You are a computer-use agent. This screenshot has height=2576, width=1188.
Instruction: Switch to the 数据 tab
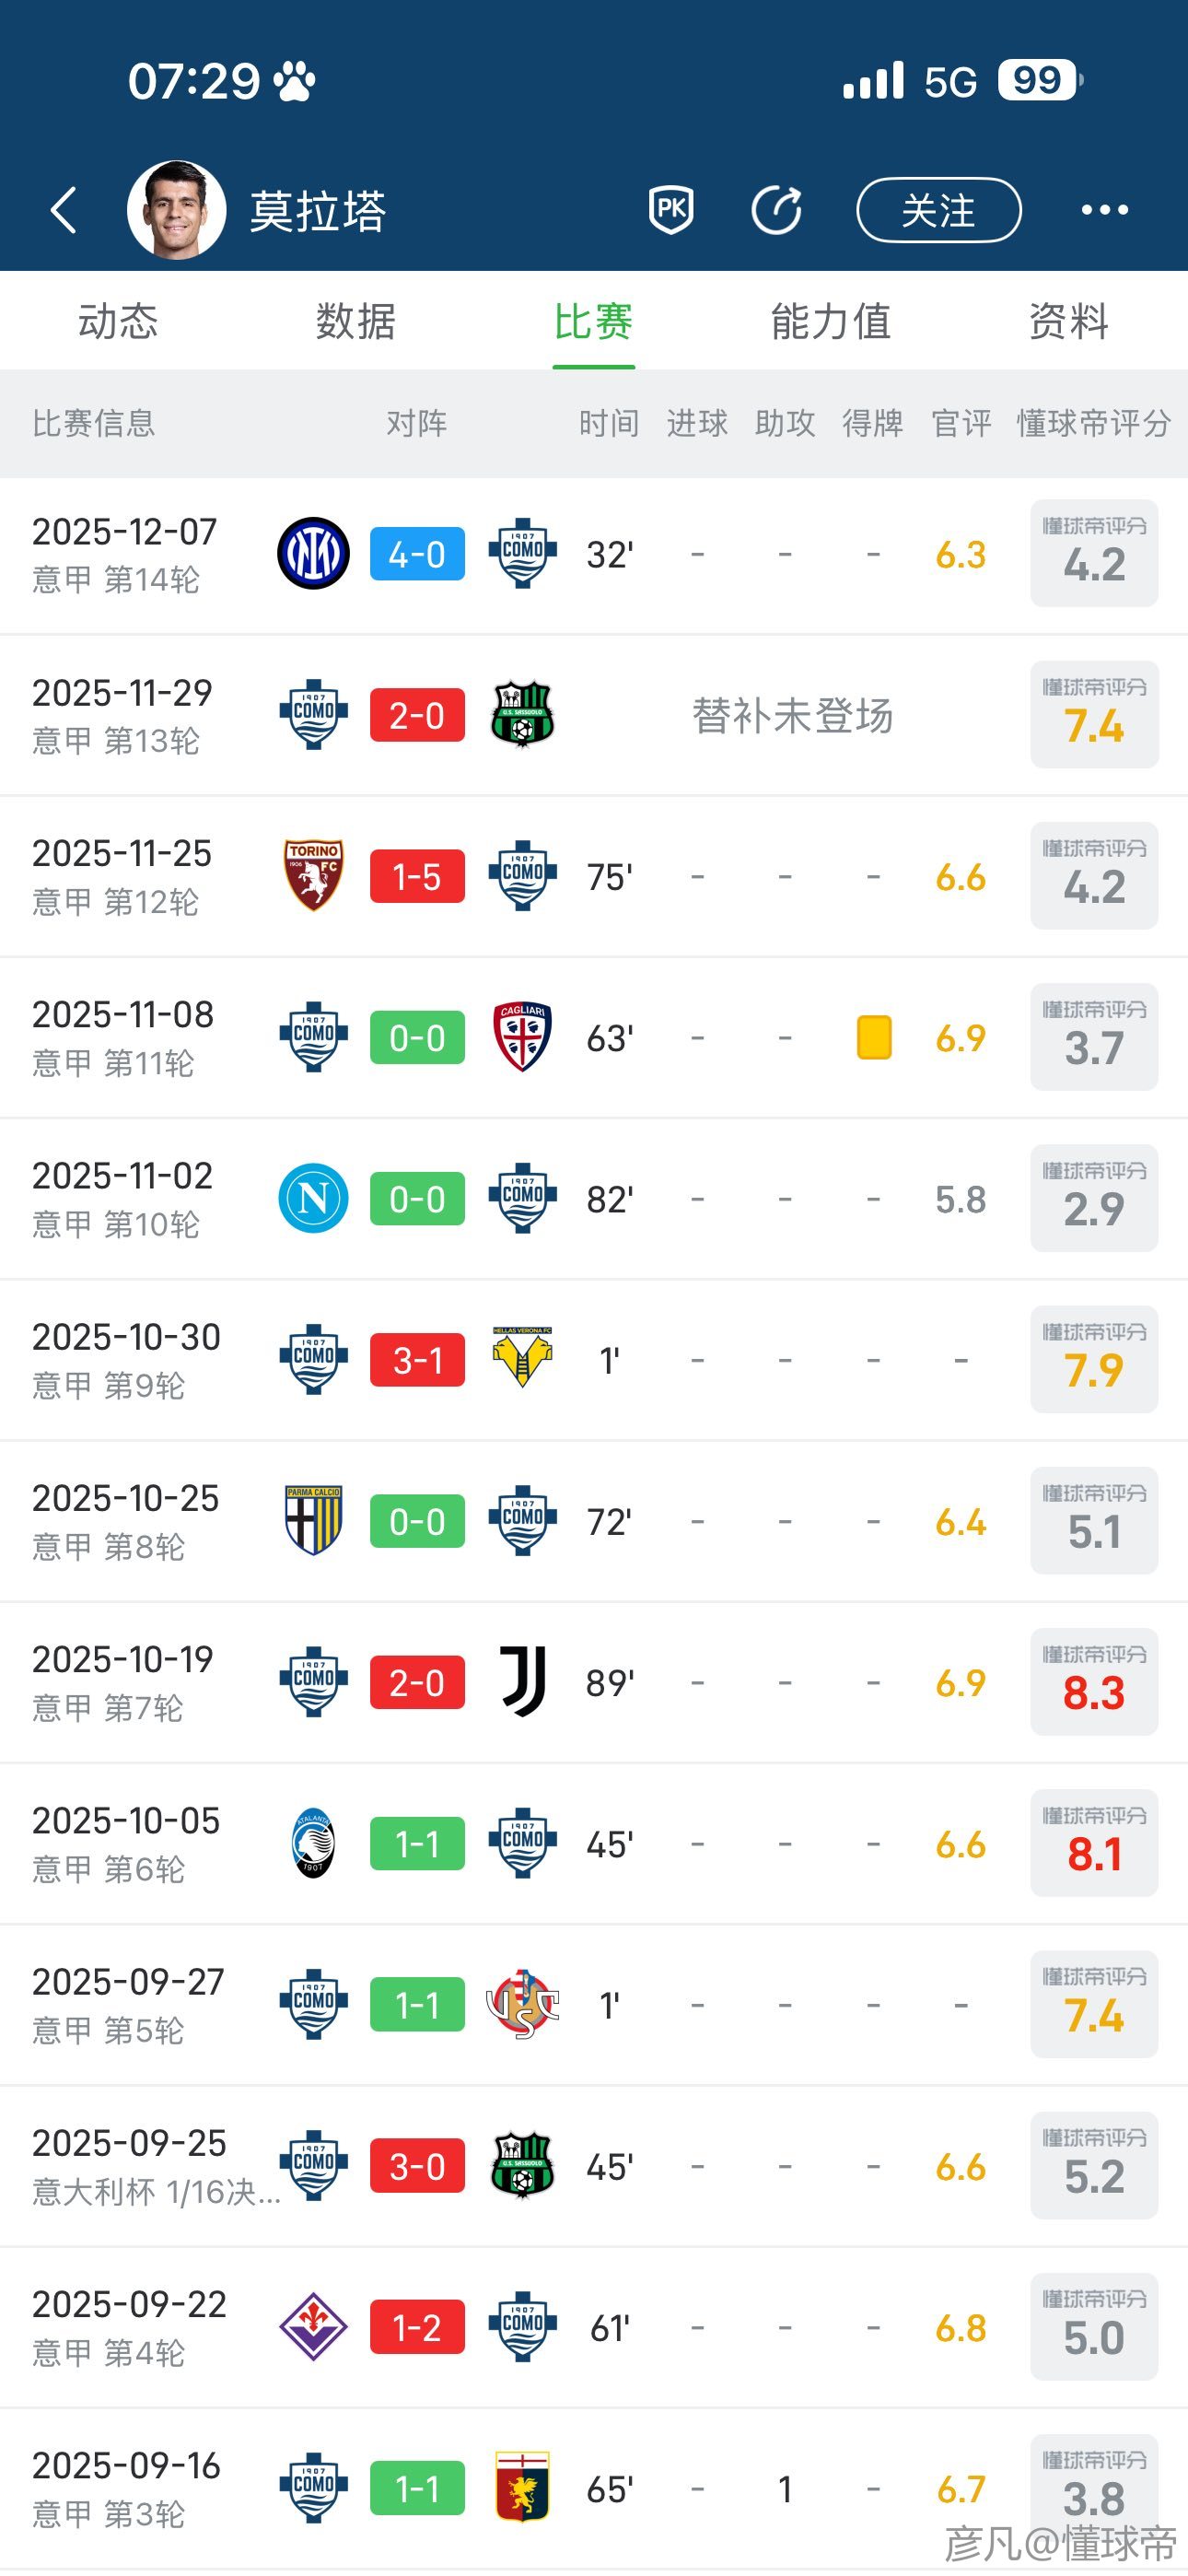356,322
